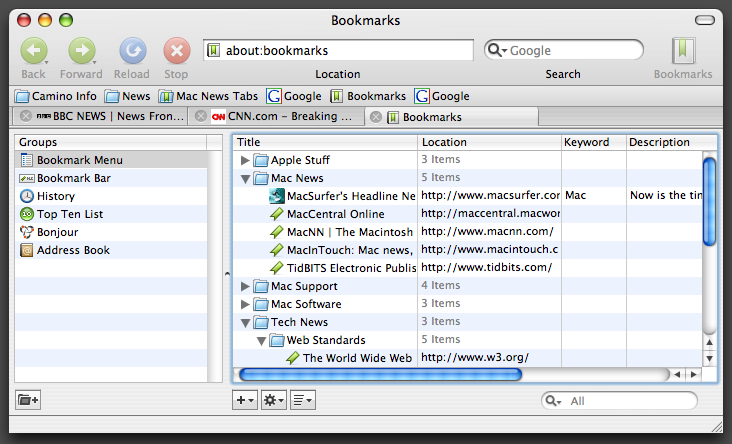732x444 pixels.
Task: Sort by Keyword column header
Action: coord(593,142)
